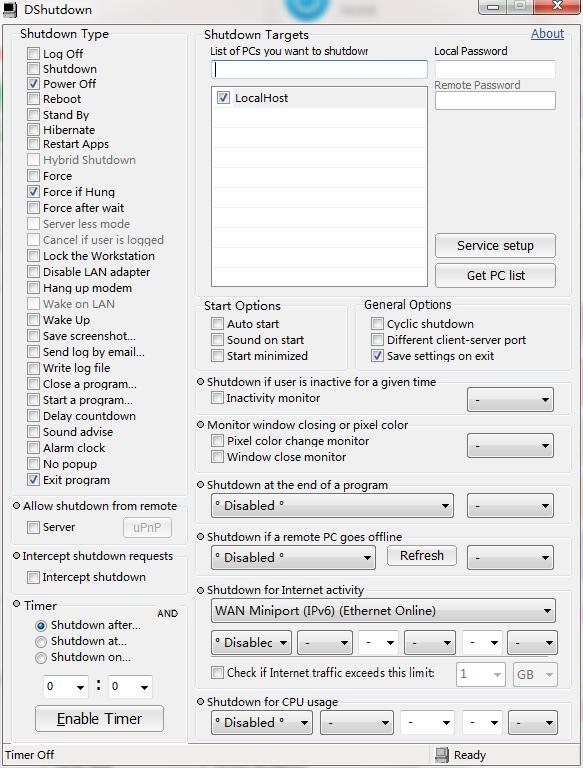This screenshot has height=768, width=583.
Task: Enable Stand By shutdown type
Action: tap(33, 115)
